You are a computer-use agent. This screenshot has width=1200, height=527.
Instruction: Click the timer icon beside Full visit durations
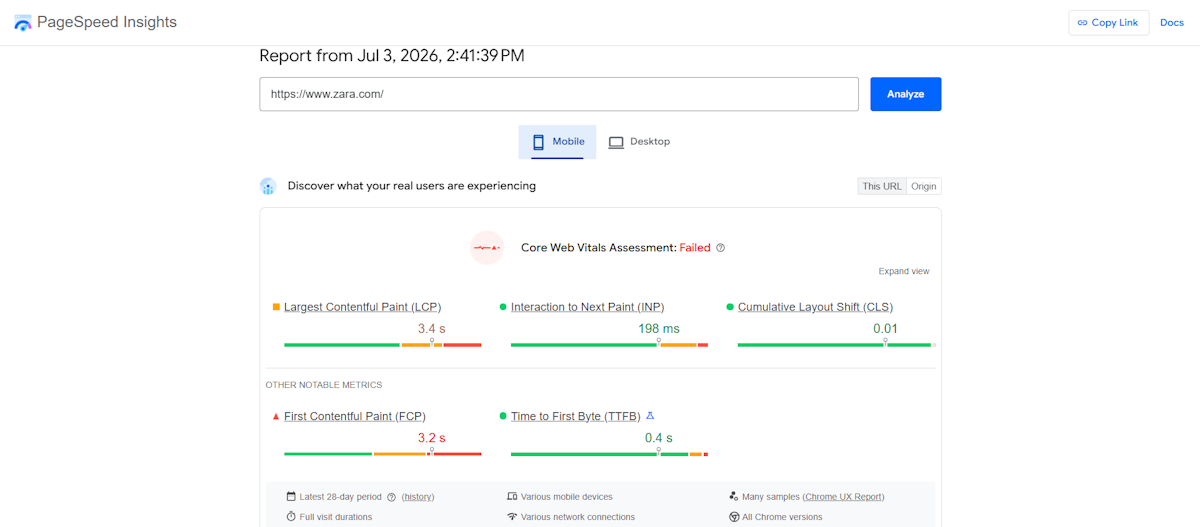[291, 517]
